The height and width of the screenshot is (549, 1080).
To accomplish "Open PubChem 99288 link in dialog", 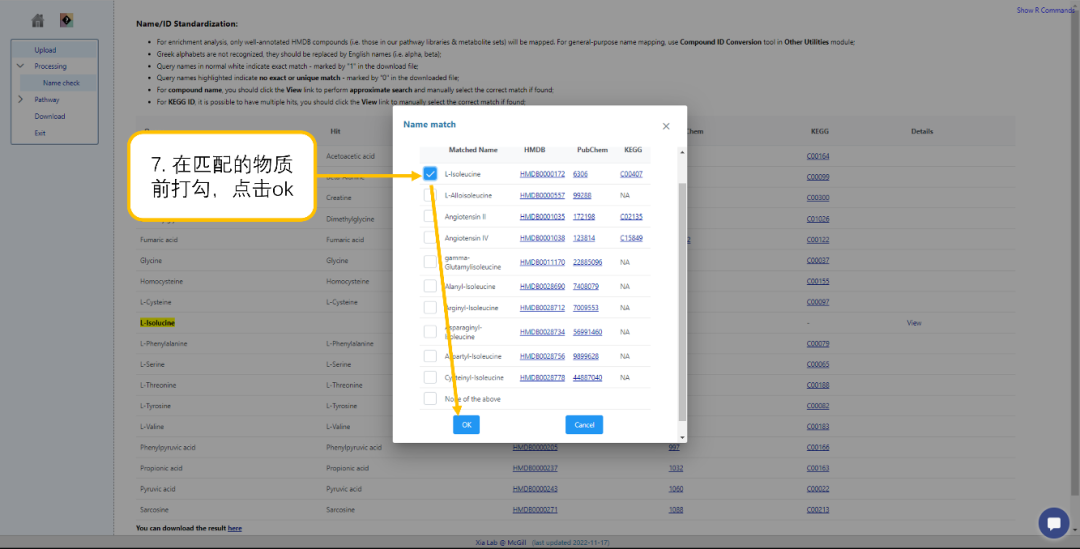I will pos(582,196).
